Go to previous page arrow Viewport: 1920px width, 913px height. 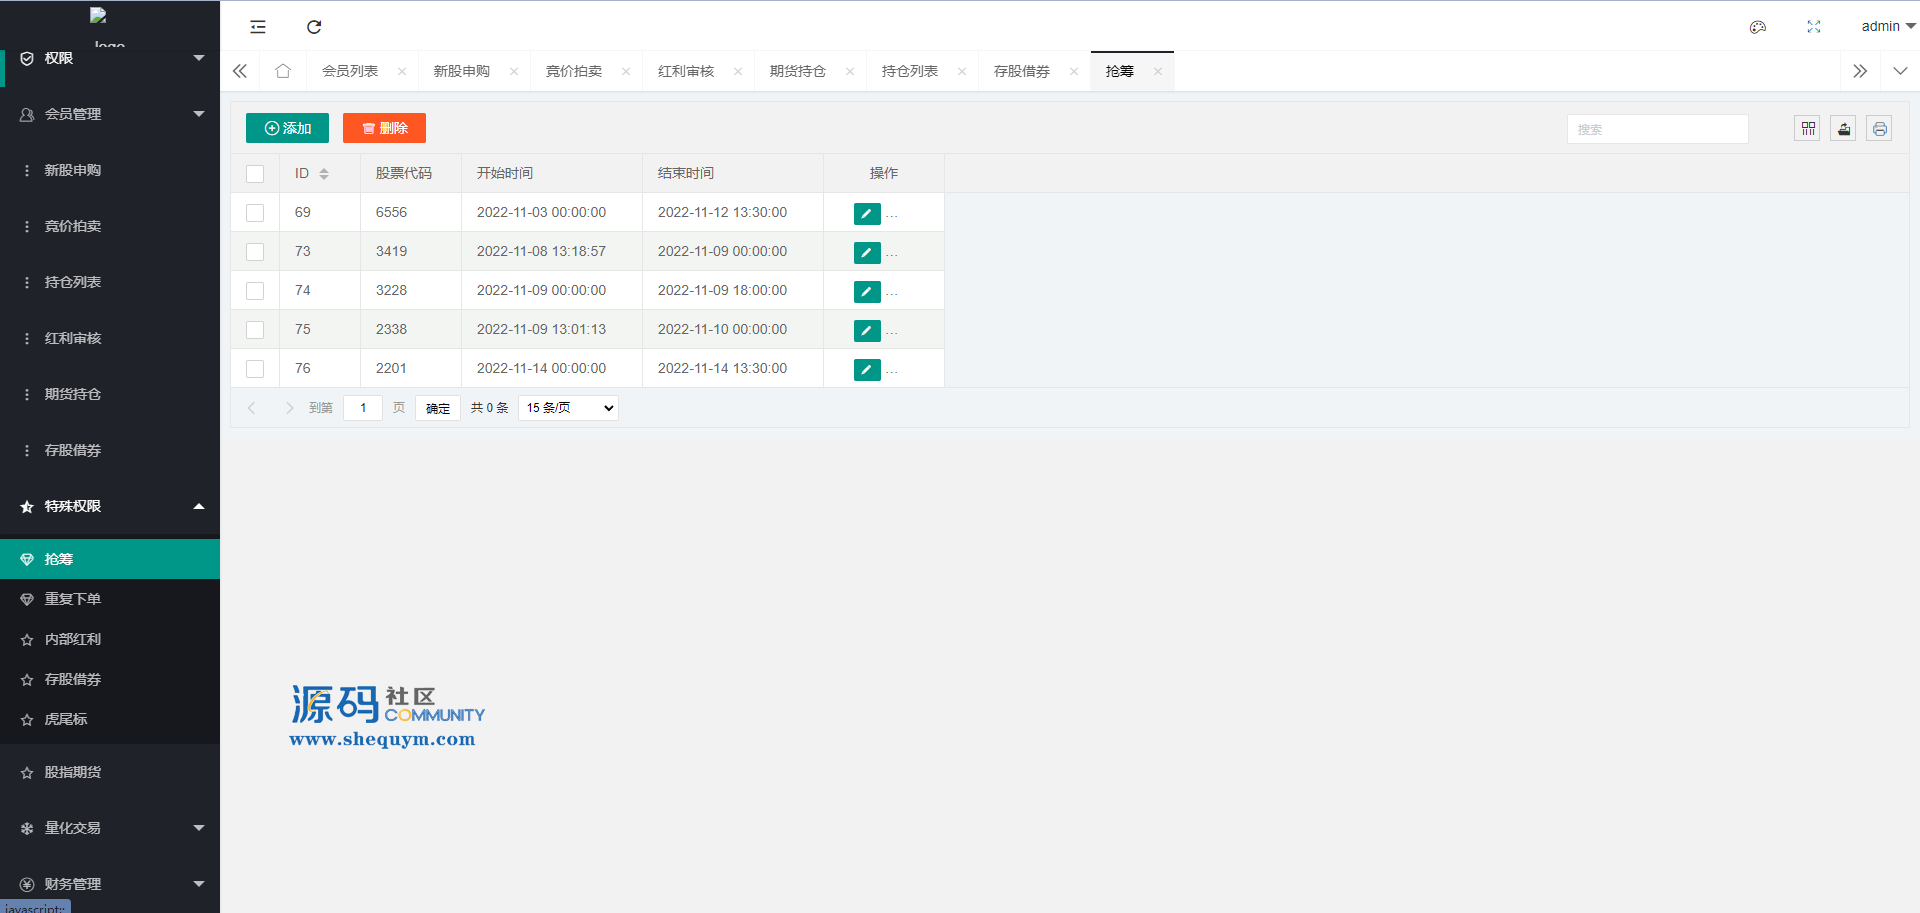(252, 408)
